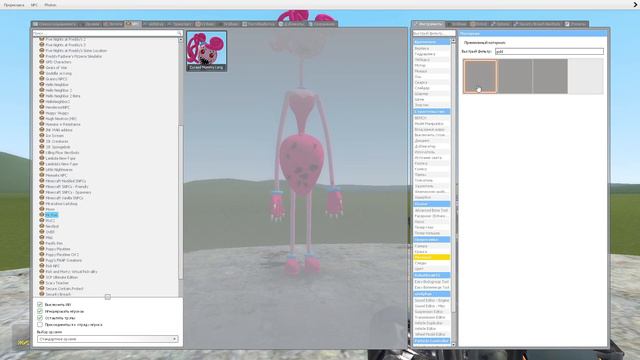This screenshot has width=640, height=360.
Task: Open the Прорисовка menu in the top bar
Action: (x=14, y=5)
